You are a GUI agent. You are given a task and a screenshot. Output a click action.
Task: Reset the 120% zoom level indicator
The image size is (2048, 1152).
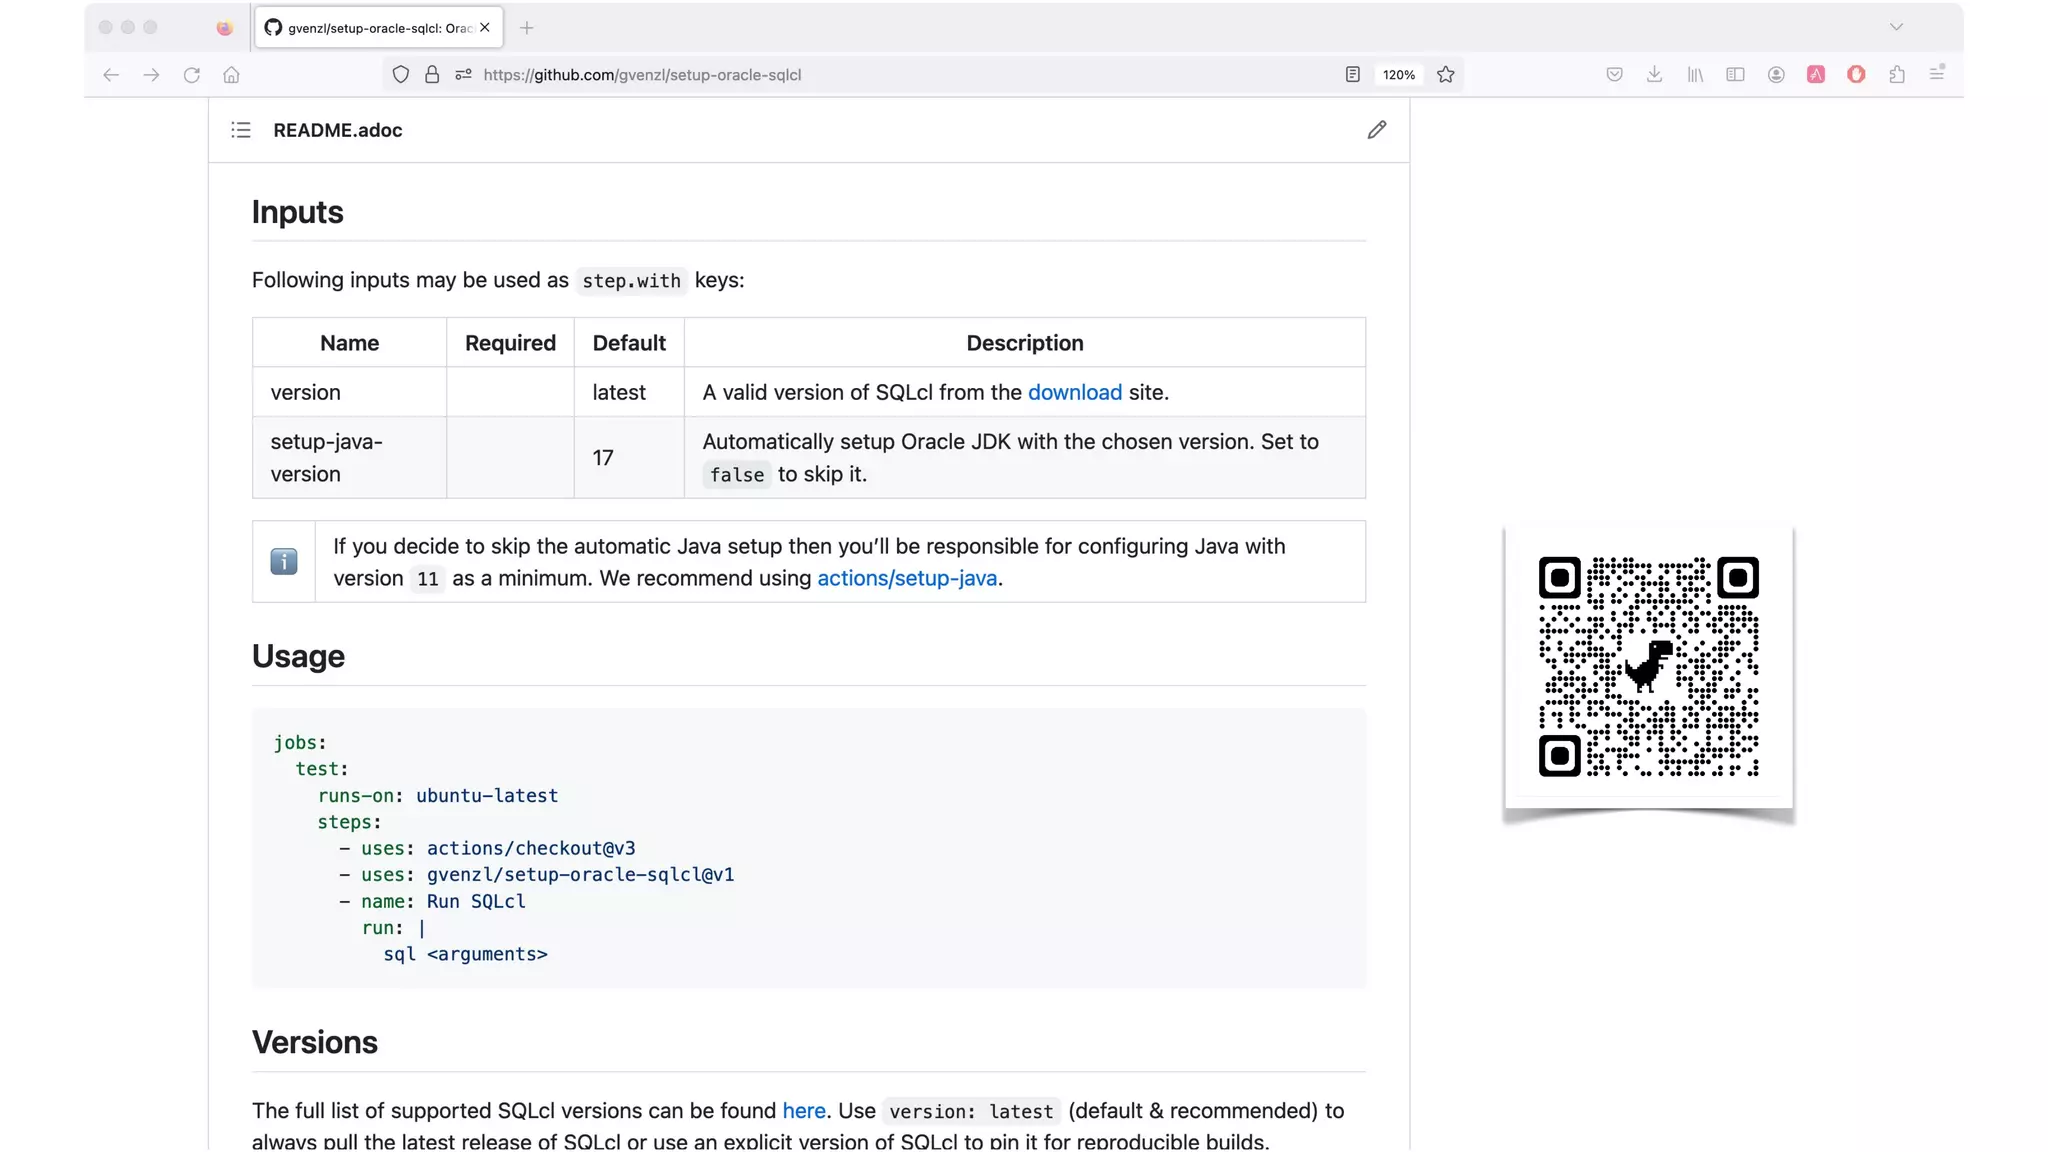coord(1398,75)
